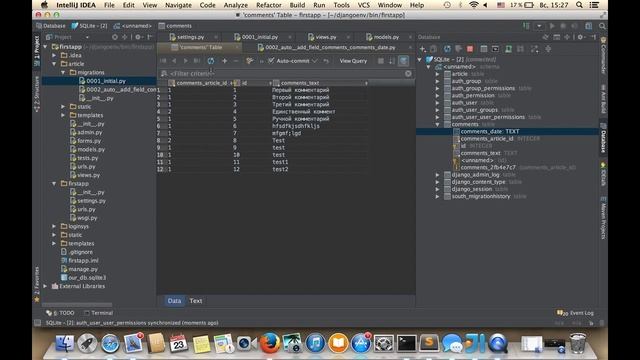Expand the django_session table node
Screen dimensions: 640x360
[438, 189]
